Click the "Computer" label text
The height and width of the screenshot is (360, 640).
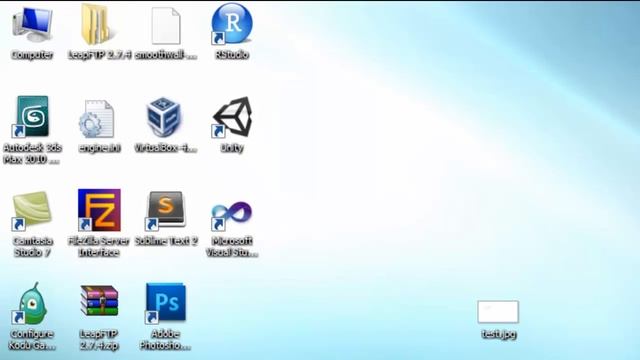click(32, 55)
